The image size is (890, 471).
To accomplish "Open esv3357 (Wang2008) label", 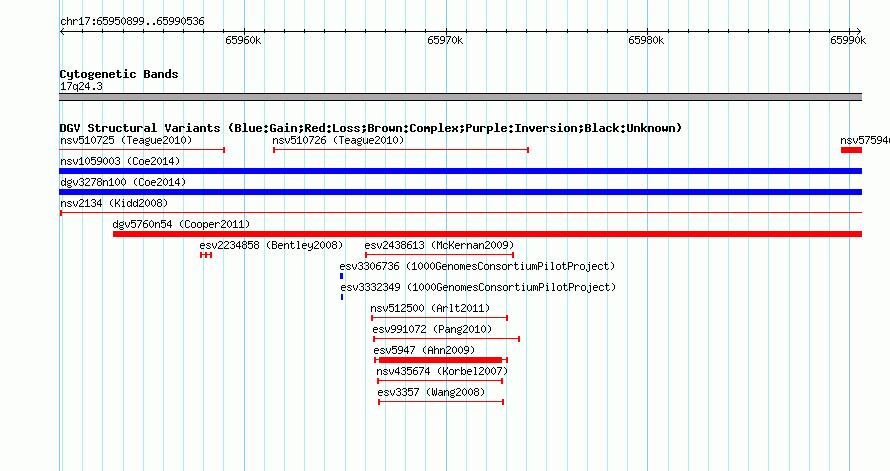I will 431,392.
